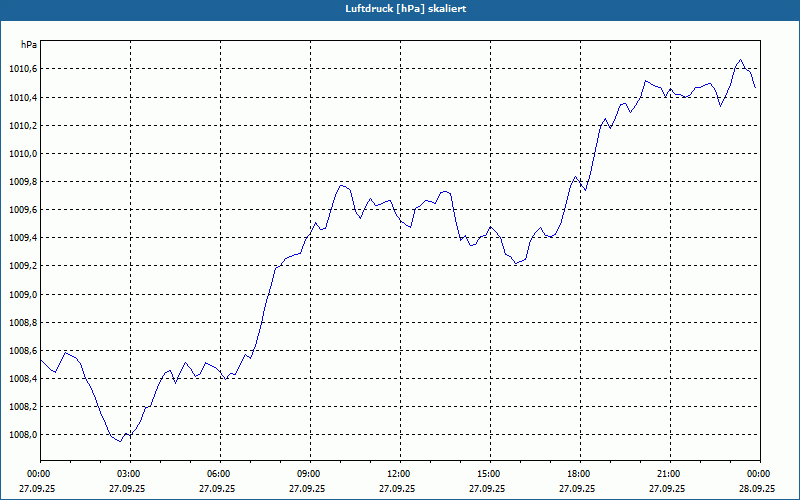Select the y-axis value 1009,4
This screenshot has width=800, height=500.
pyautogui.click(x=23, y=238)
